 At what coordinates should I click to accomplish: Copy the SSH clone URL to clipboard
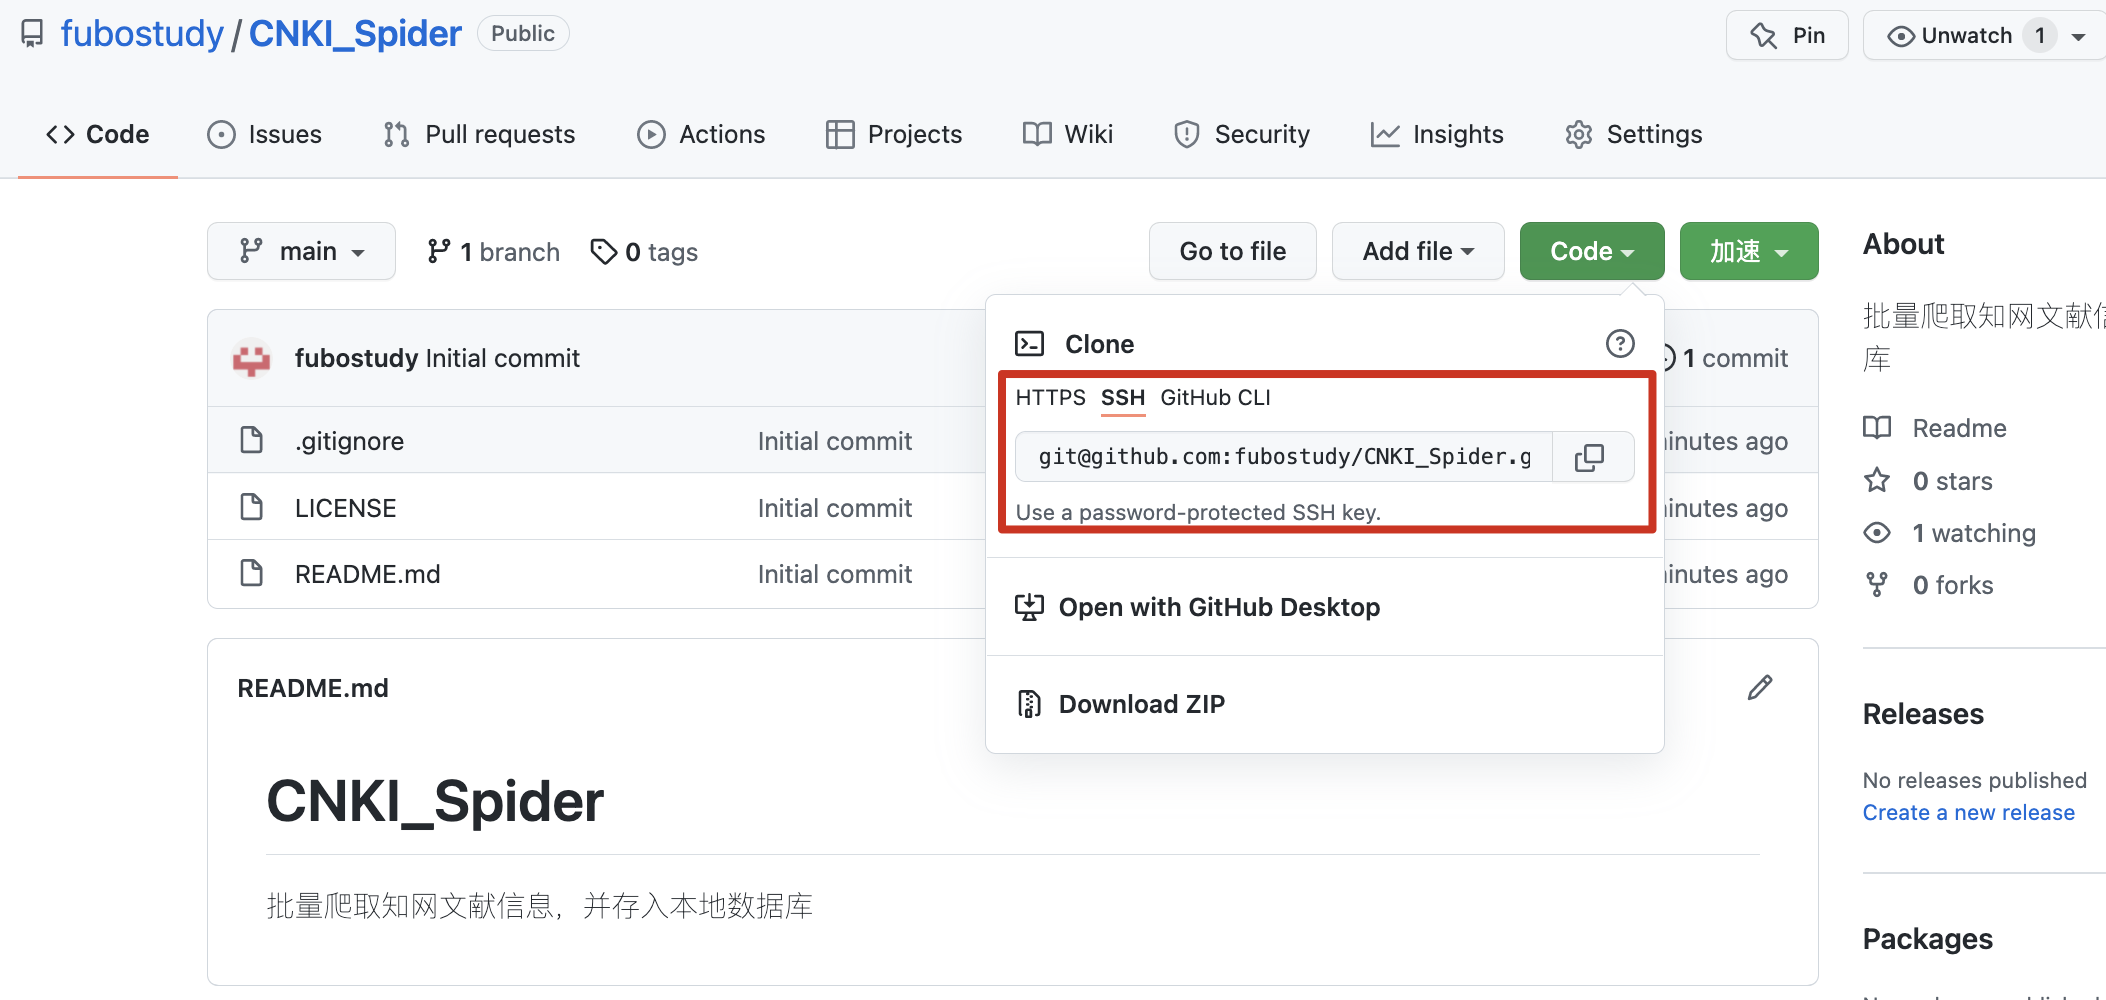click(1590, 457)
